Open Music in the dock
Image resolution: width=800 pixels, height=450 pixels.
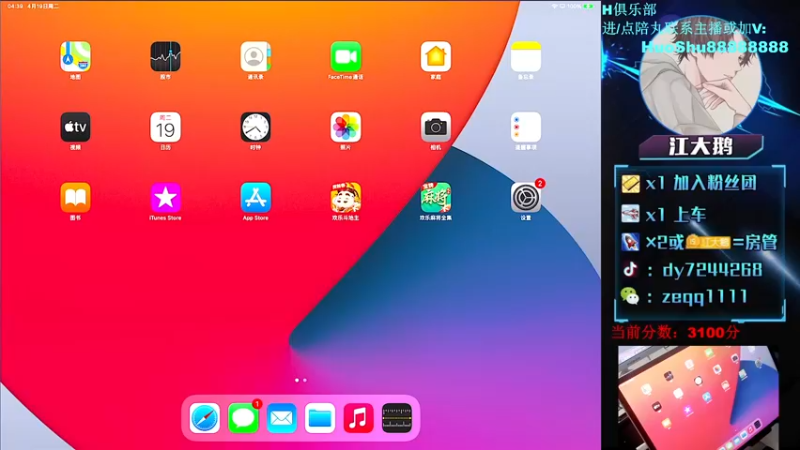(x=358, y=418)
